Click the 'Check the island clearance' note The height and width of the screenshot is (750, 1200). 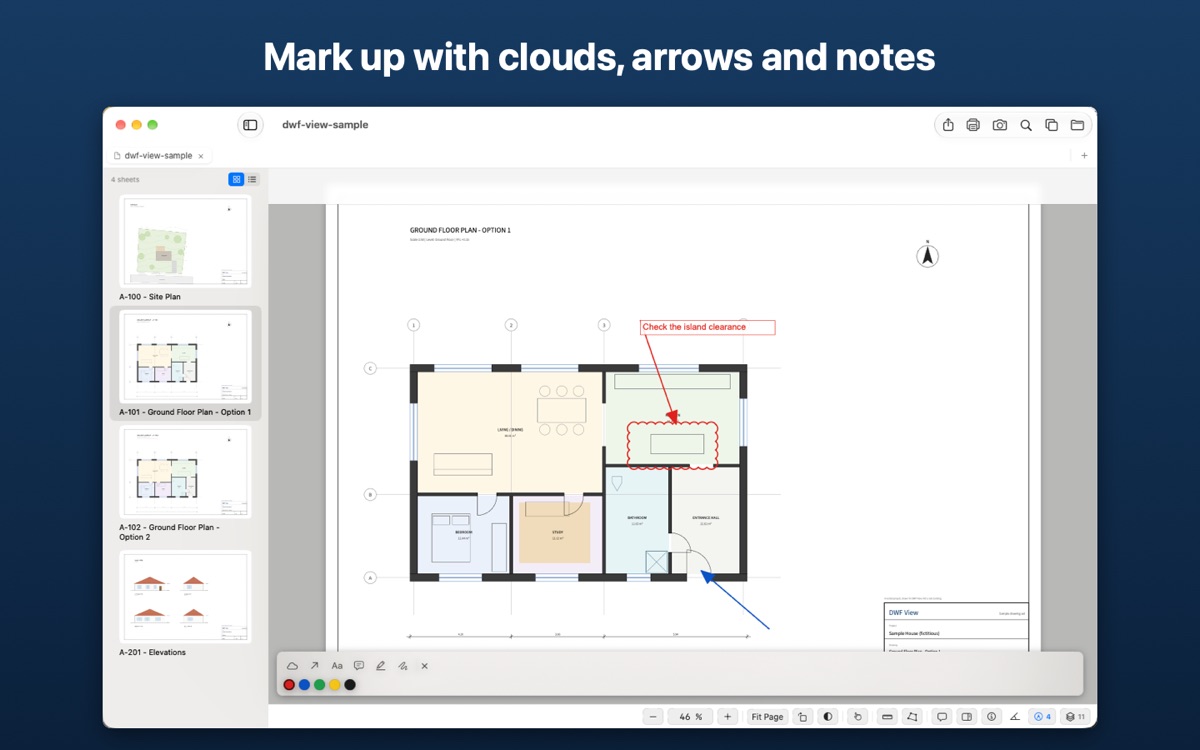(707, 327)
